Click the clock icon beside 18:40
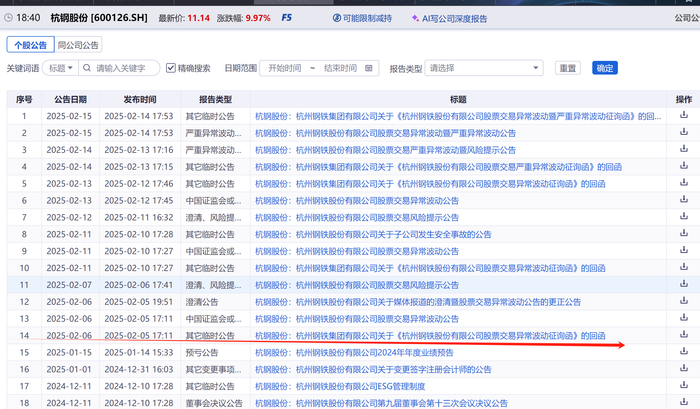 (x=8, y=18)
